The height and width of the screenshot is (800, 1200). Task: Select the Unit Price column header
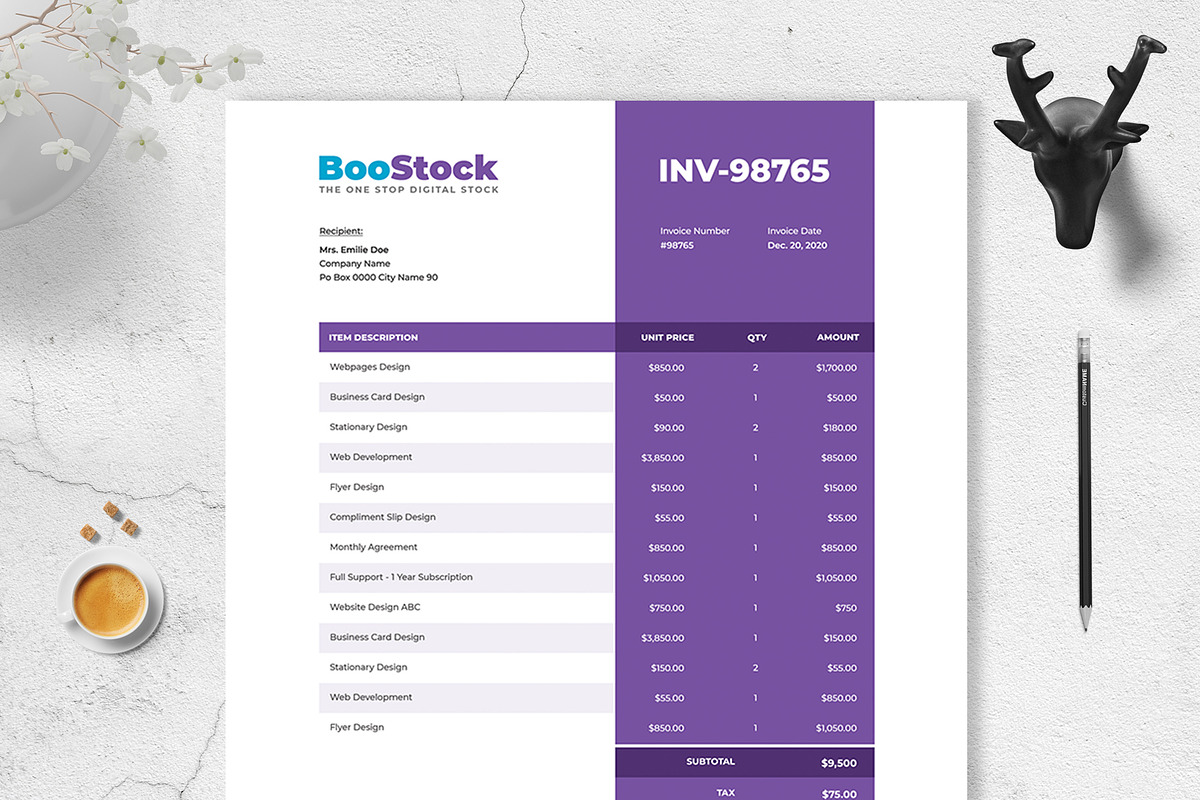(667, 338)
